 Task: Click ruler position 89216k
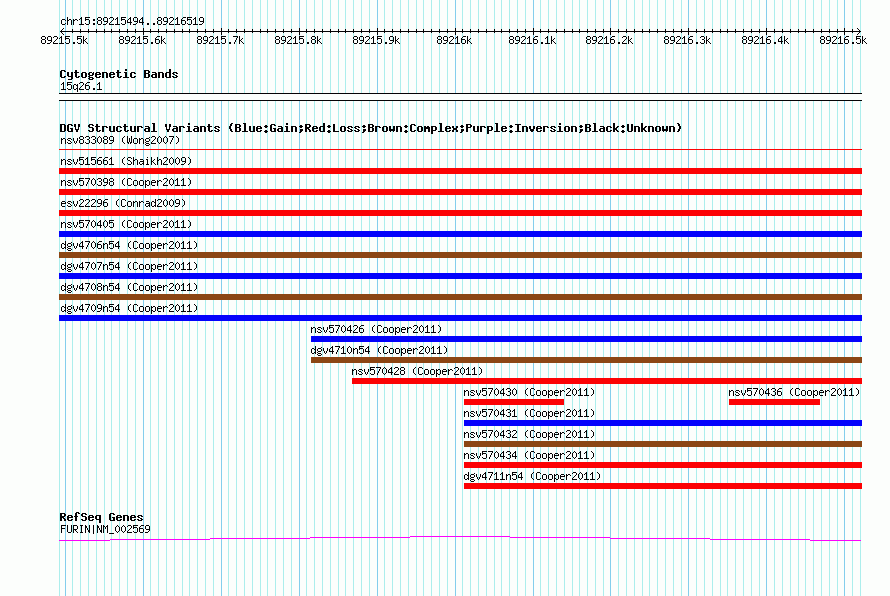pos(454,40)
